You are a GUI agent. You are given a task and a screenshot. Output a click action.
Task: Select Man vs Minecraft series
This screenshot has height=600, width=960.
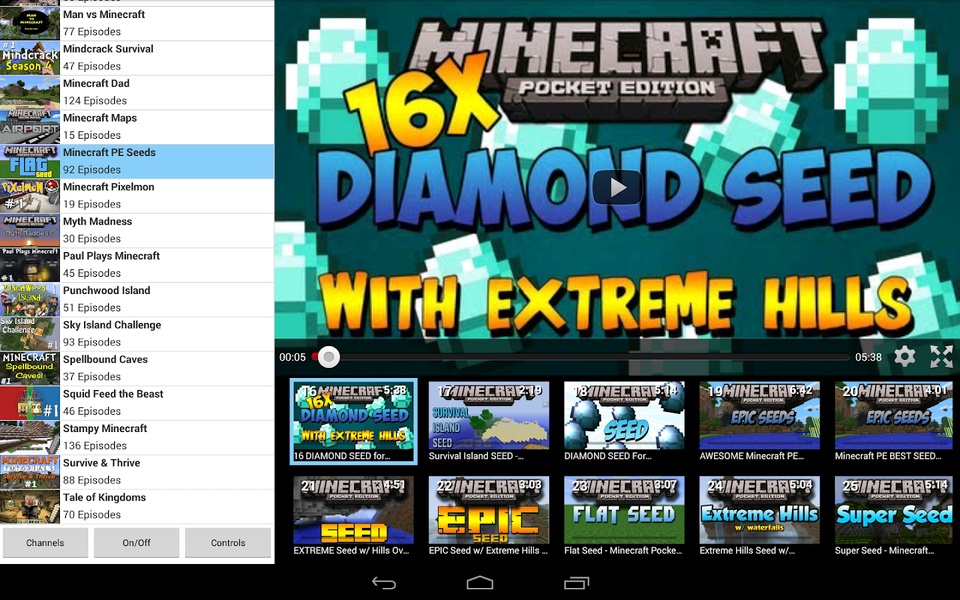pos(137,23)
